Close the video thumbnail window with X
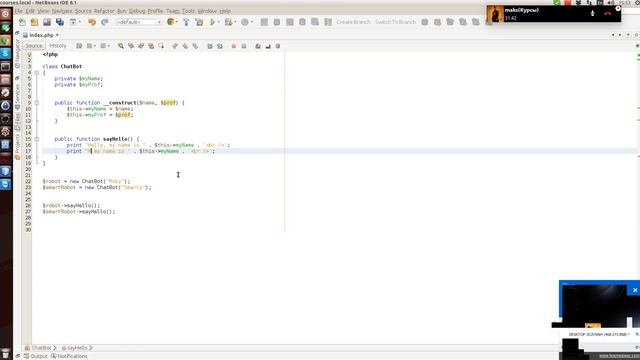 click(635, 290)
